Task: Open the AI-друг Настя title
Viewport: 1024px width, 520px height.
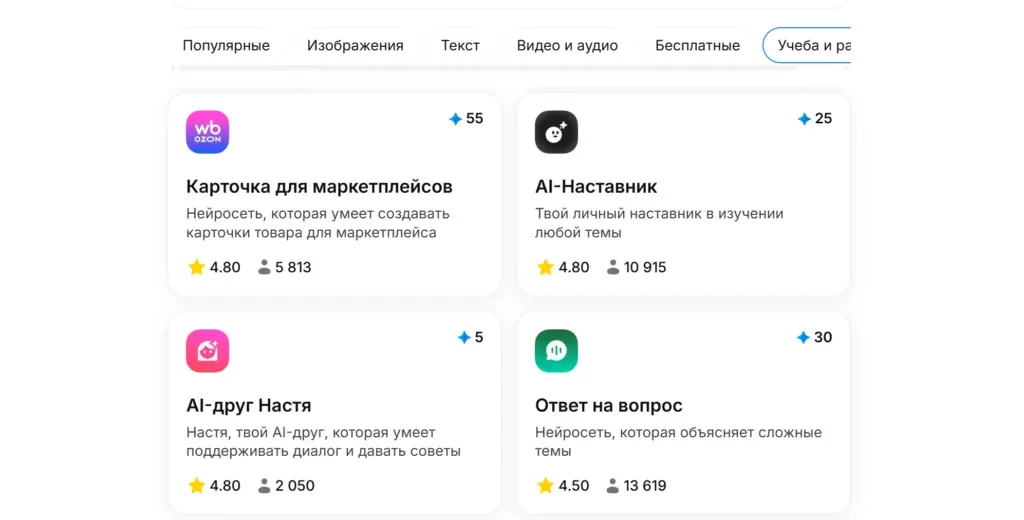Action: [x=249, y=406]
